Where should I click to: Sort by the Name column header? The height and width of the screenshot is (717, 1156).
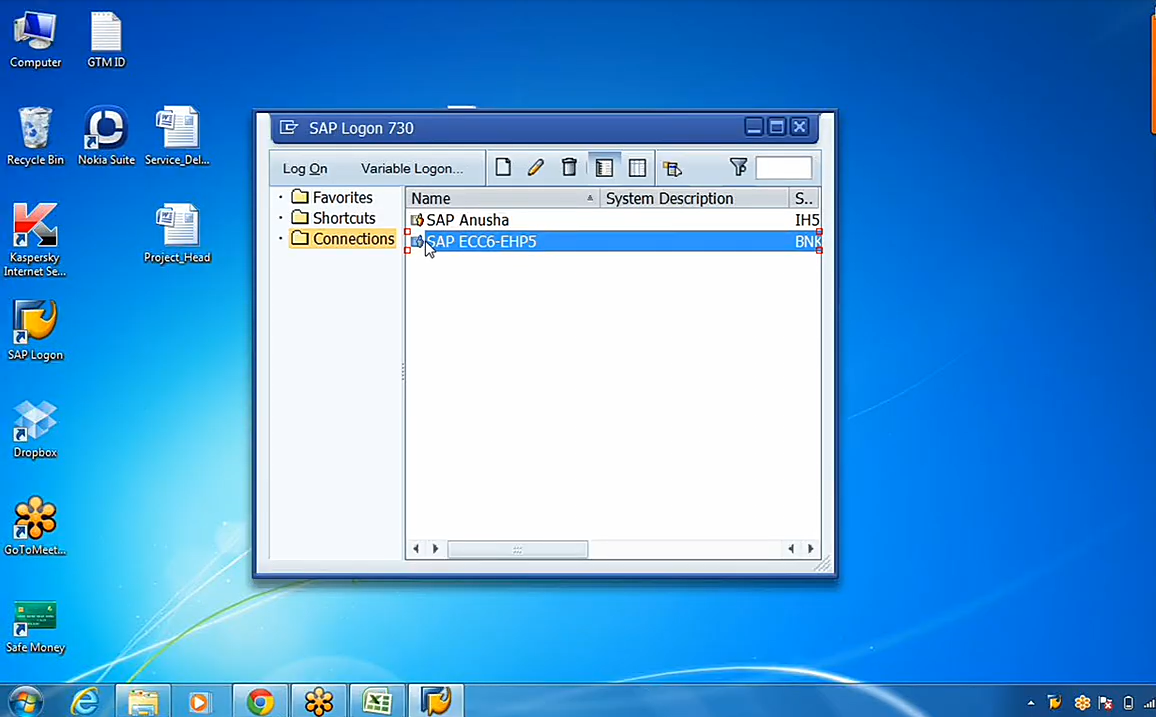pyautogui.click(x=502, y=198)
